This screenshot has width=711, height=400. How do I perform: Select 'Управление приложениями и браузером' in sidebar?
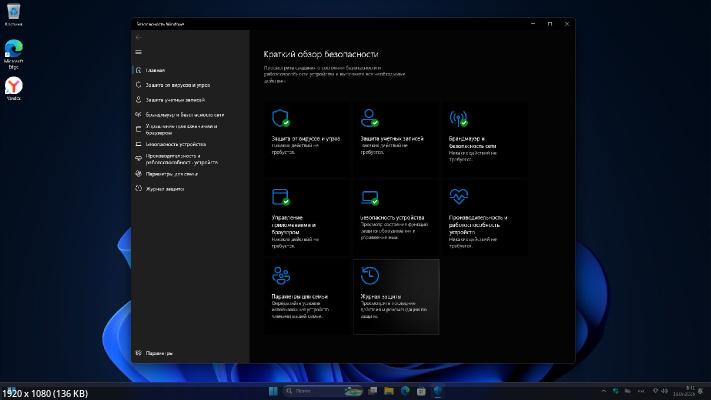(x=190, y=129)
